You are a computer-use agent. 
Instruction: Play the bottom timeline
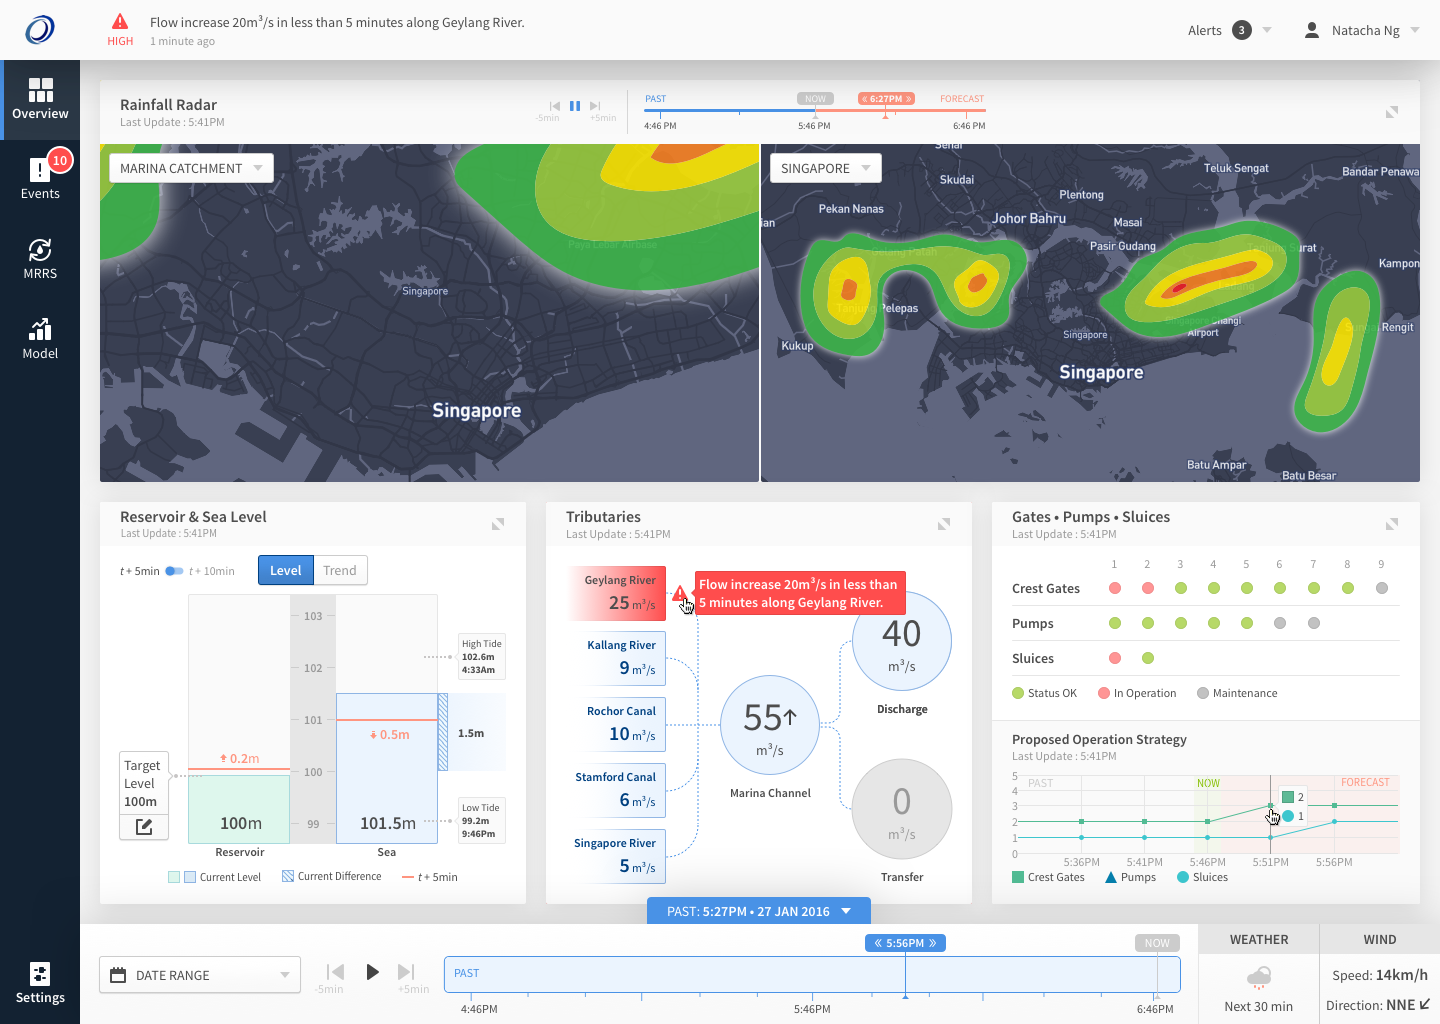click(x=372, y=972)
